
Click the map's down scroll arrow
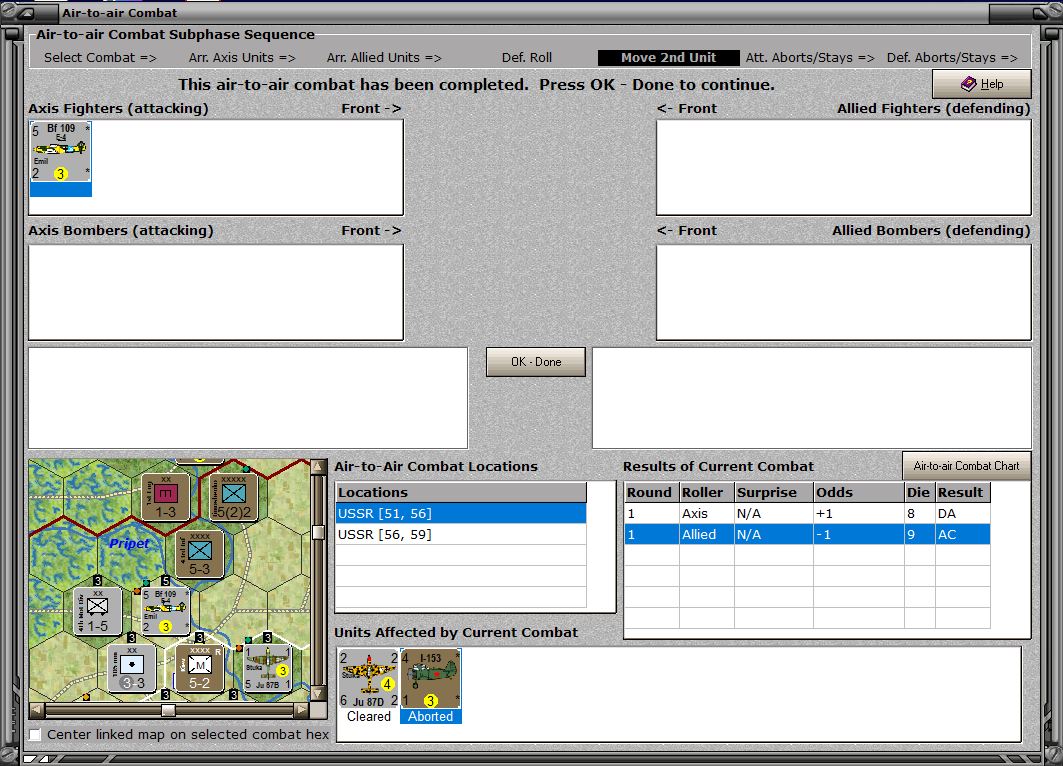click(318, 693)
